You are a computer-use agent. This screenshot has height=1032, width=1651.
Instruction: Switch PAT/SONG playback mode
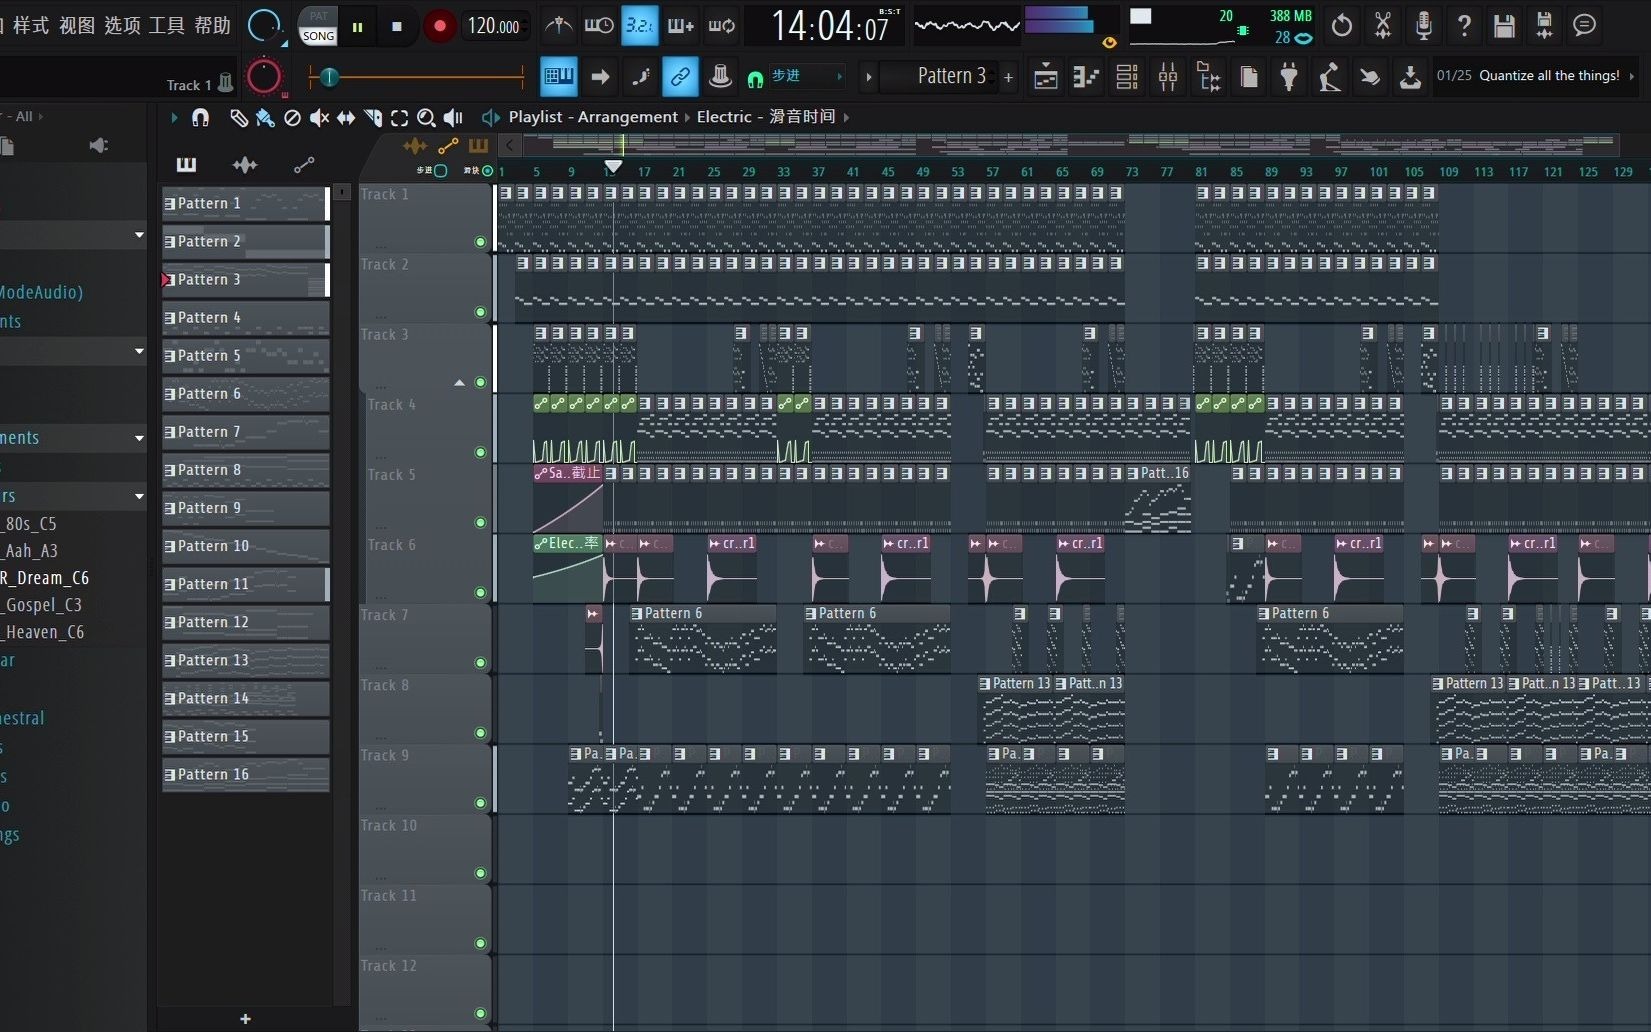point(318,26)
